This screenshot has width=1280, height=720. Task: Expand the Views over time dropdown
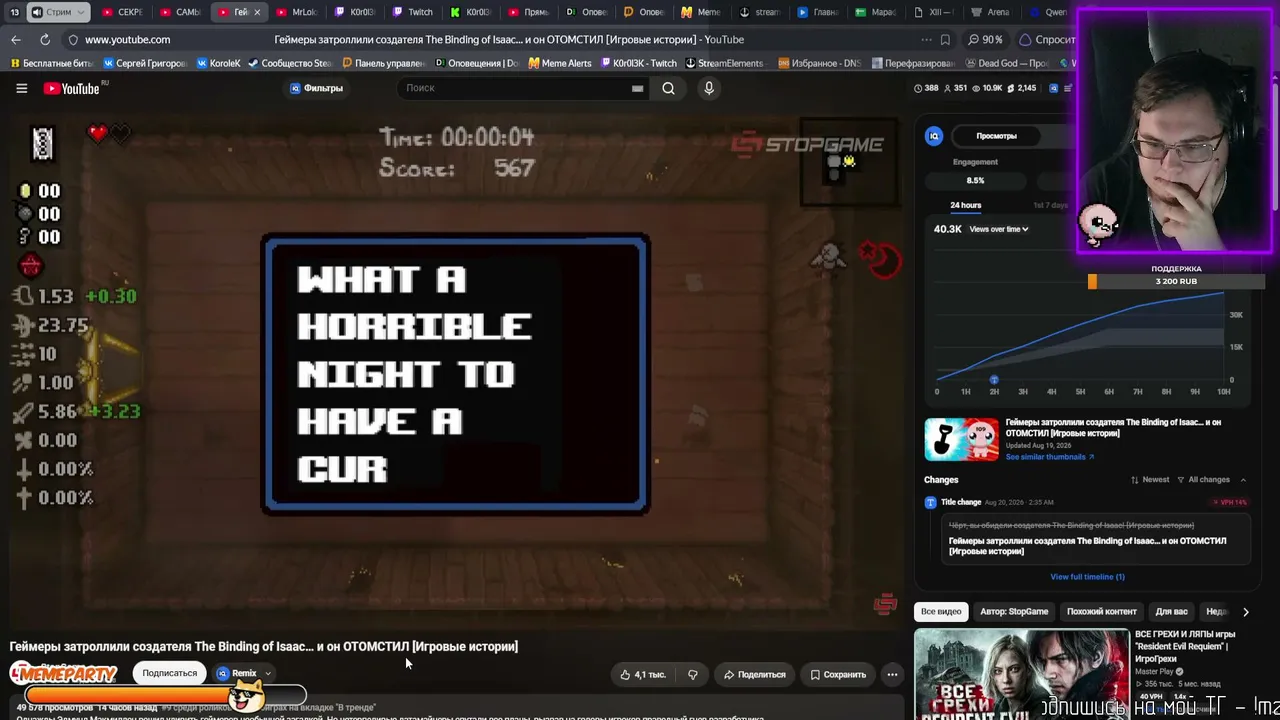point(999,229)
